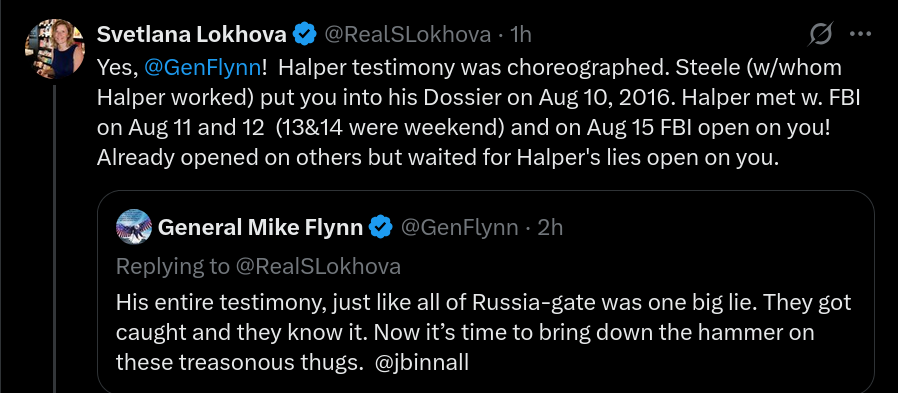
Task: Click 'Replying to @RealSLokhova' text
Action: (258, 266)
